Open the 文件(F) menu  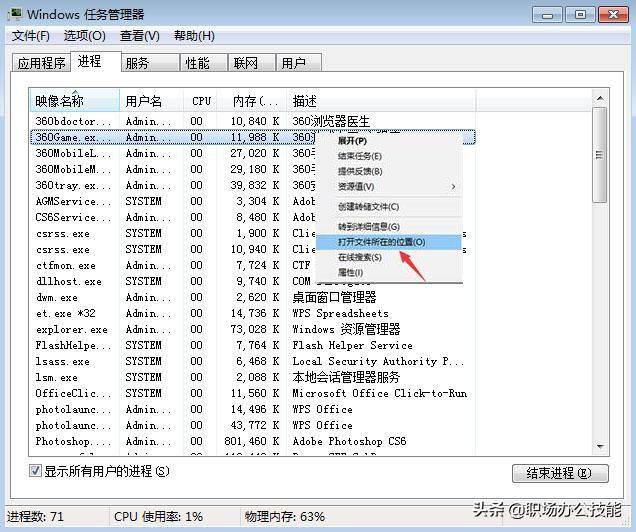(31, 36)
